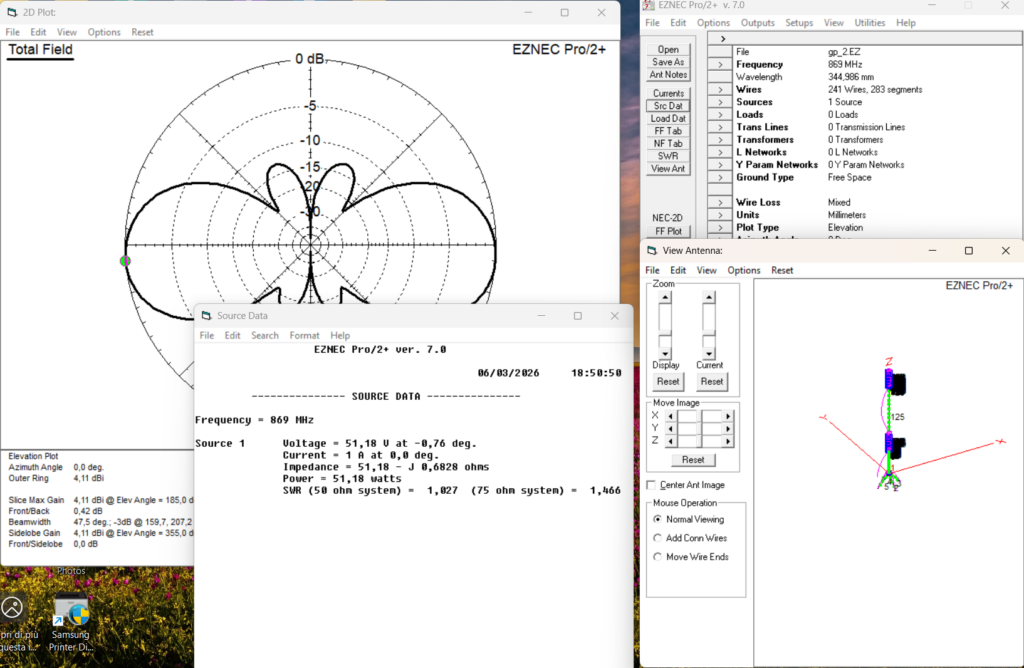Open the Samsung Printer desktop shortcut

(x=71, y=611)
